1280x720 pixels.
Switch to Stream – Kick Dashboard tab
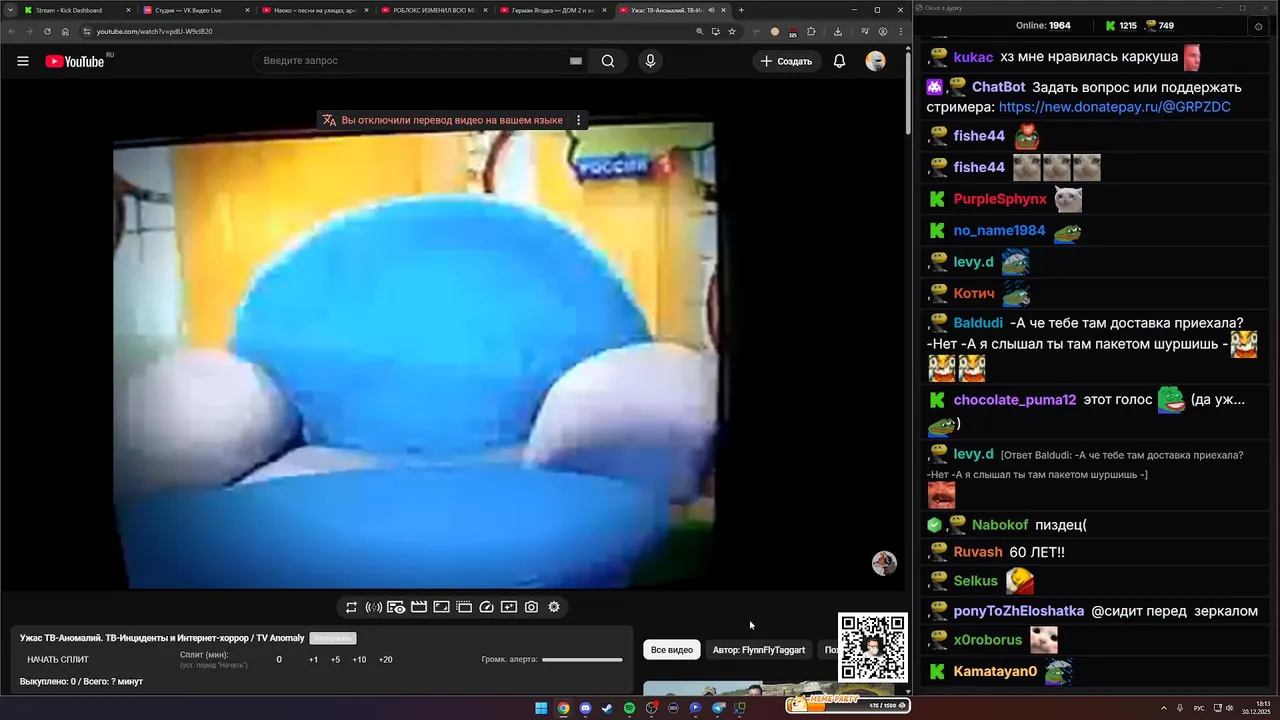[x=76, y=10]
